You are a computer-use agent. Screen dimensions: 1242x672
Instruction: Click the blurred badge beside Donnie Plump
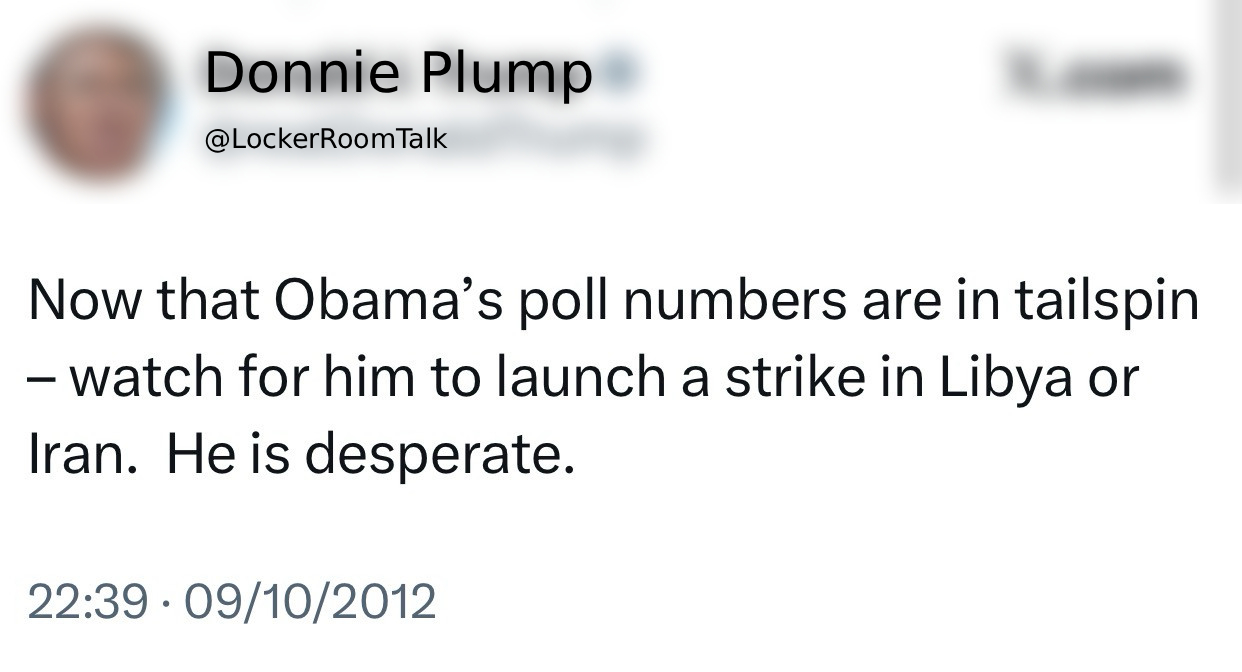click(x=621, y=72)
